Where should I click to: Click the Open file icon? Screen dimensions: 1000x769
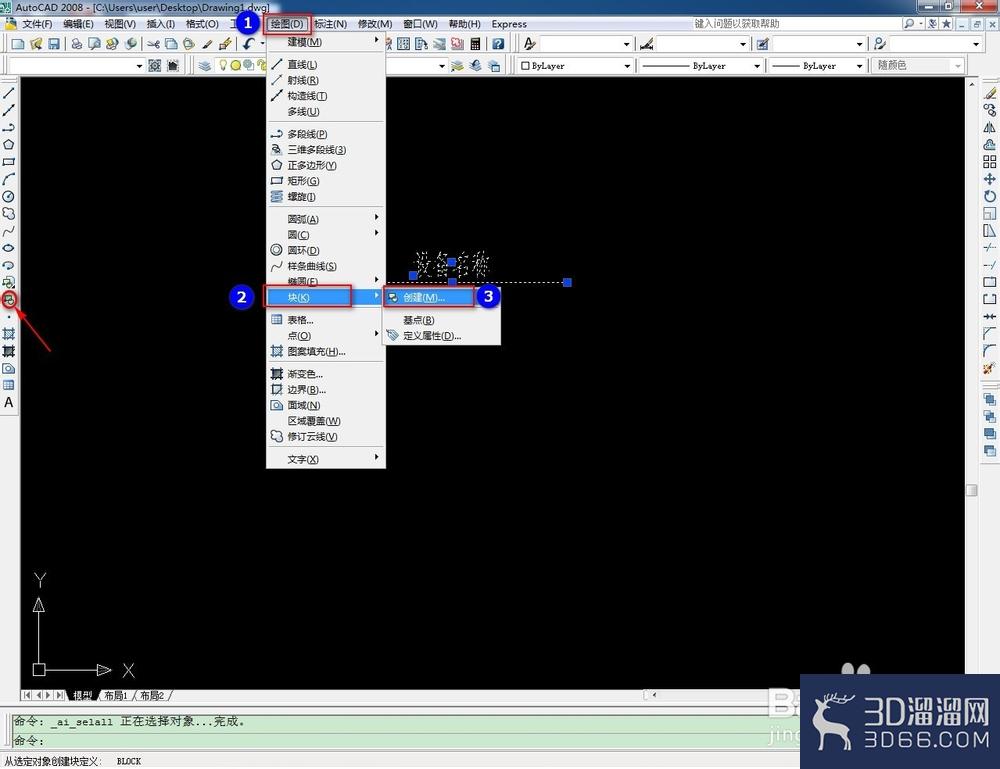pos(36,44)
